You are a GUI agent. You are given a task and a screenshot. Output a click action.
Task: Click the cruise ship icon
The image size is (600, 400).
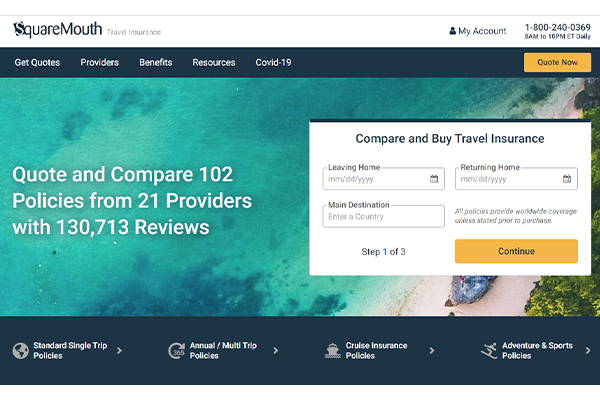tap(333, 350)
